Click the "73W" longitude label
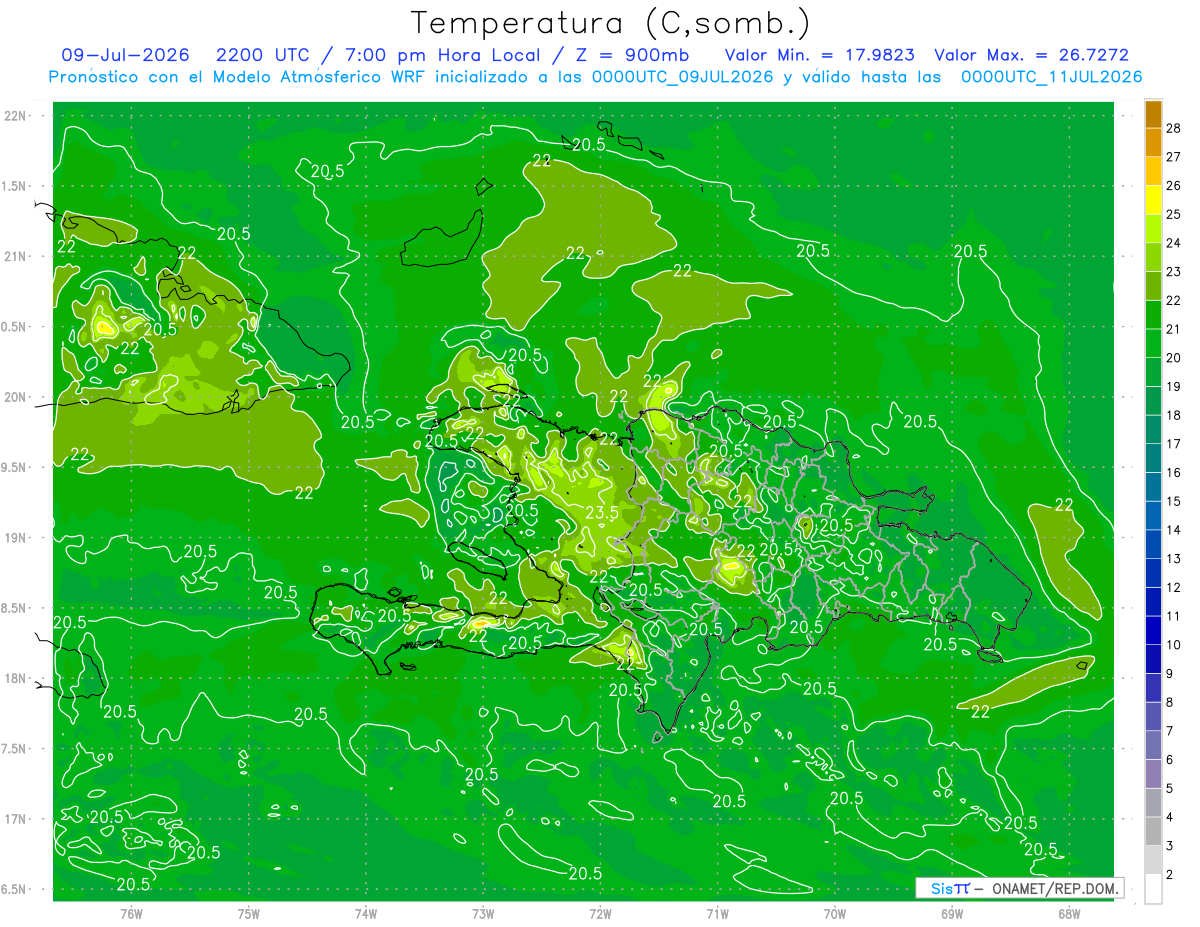Image resolution: width=1200 pixels, height=927 pixels. pos(483,913)
